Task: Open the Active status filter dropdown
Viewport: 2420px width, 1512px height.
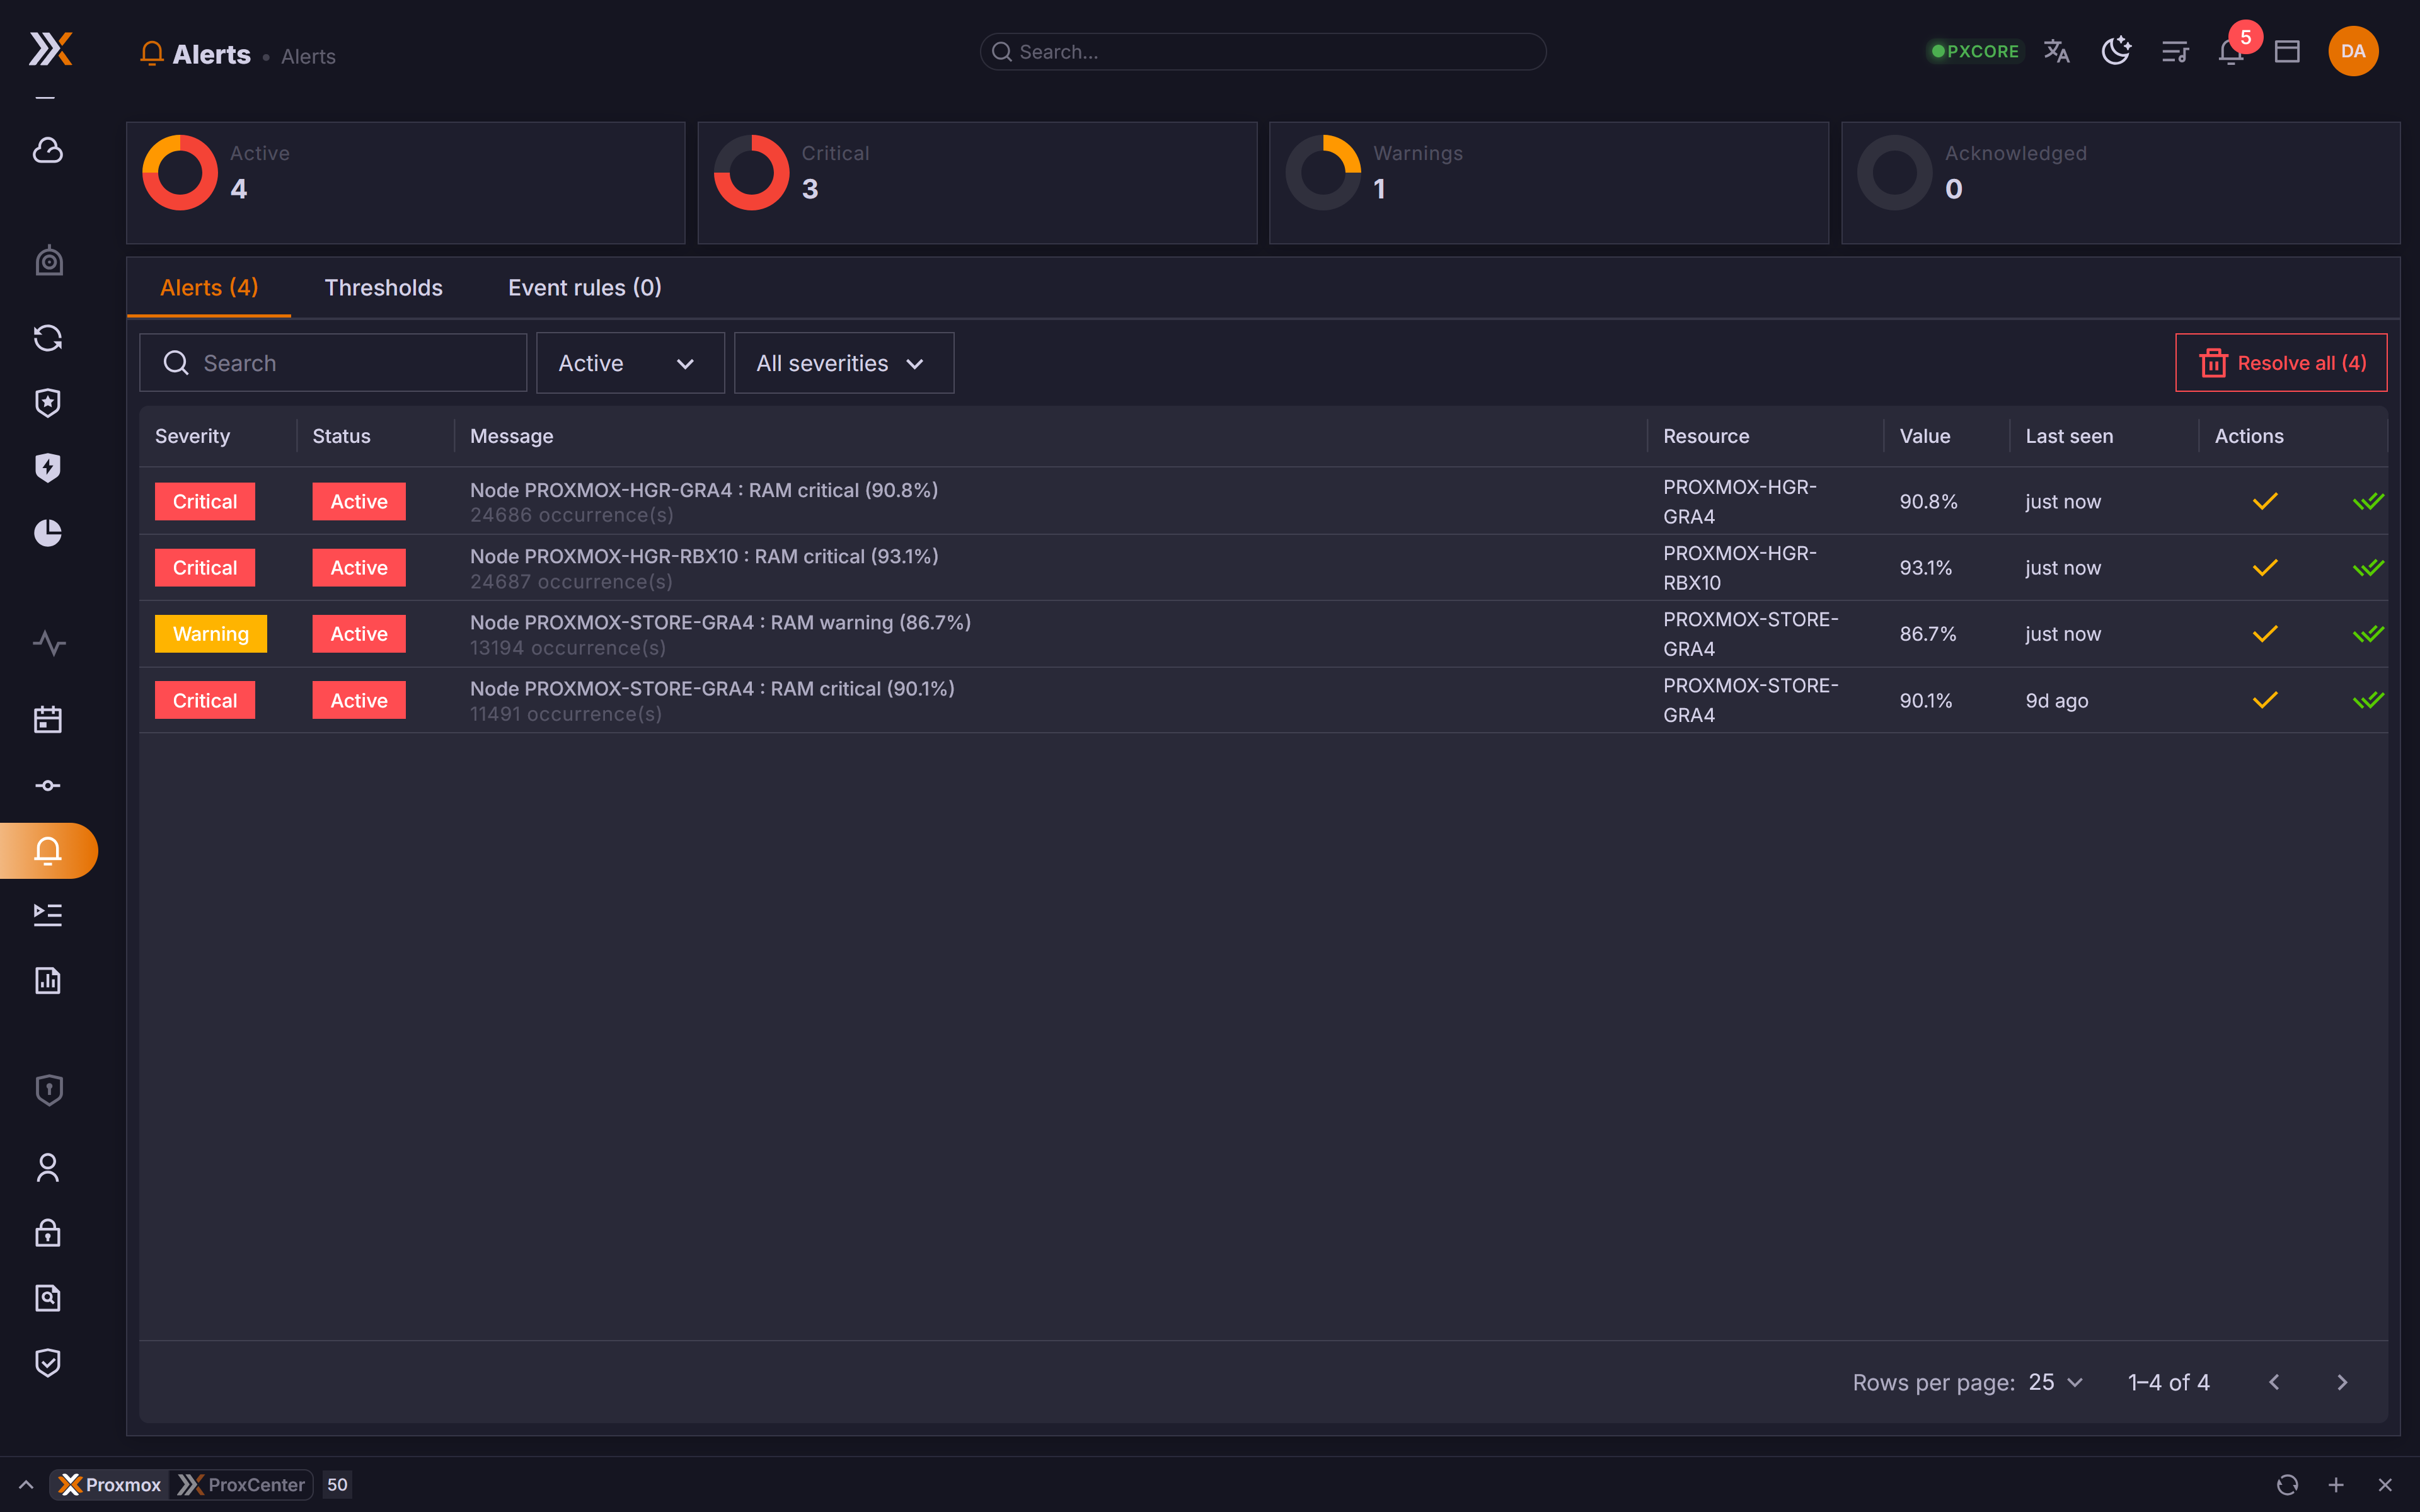Action: (x=630, y=363)
